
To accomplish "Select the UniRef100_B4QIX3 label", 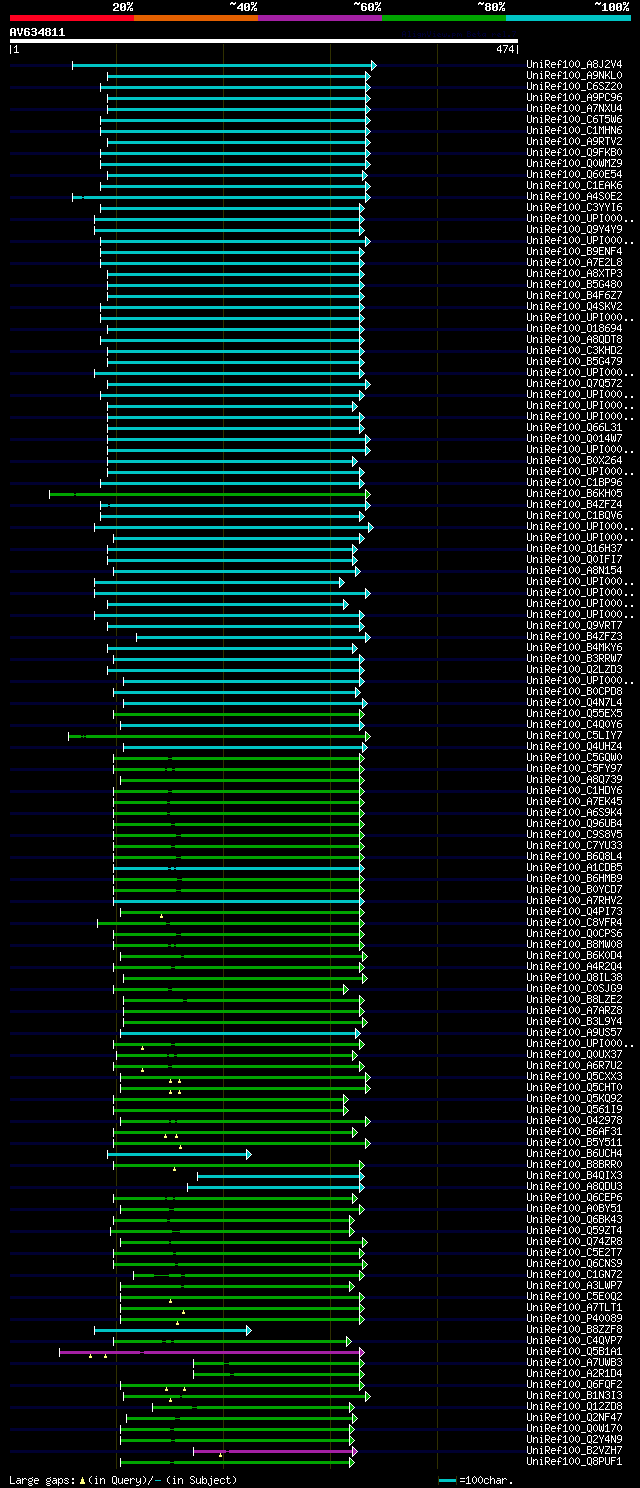I will pos(574,1176).
